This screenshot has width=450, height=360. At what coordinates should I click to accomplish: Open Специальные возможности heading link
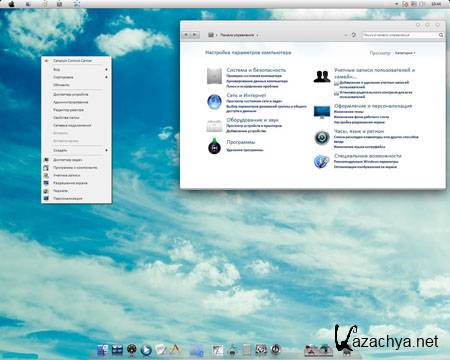pos(368,156)
